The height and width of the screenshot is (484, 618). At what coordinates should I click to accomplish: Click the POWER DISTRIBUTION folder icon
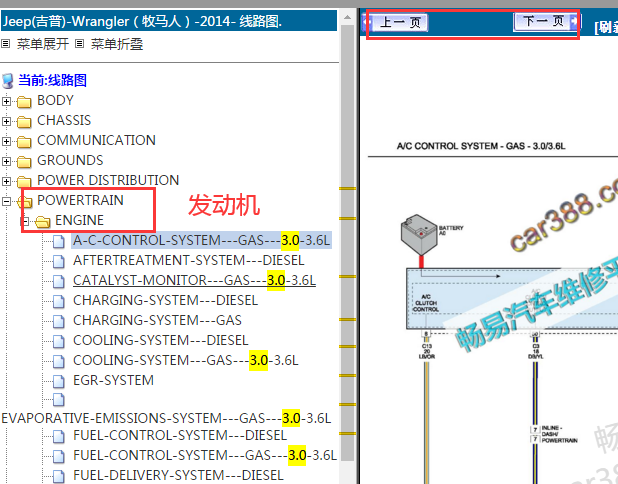24,181
